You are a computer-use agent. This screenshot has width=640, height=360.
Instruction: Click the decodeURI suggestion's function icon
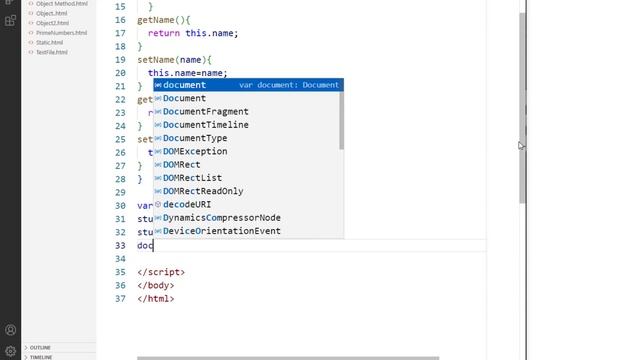[x=158, y=204]
